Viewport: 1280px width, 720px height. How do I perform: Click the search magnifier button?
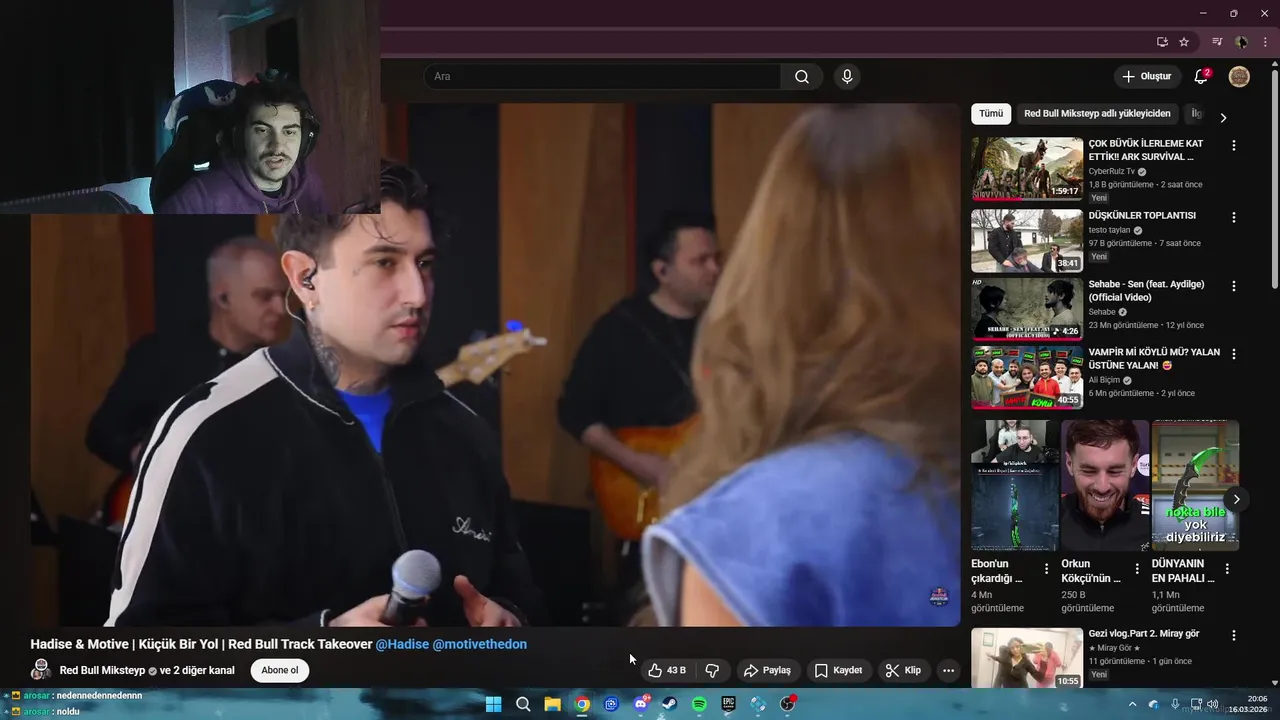coord(802,77)
